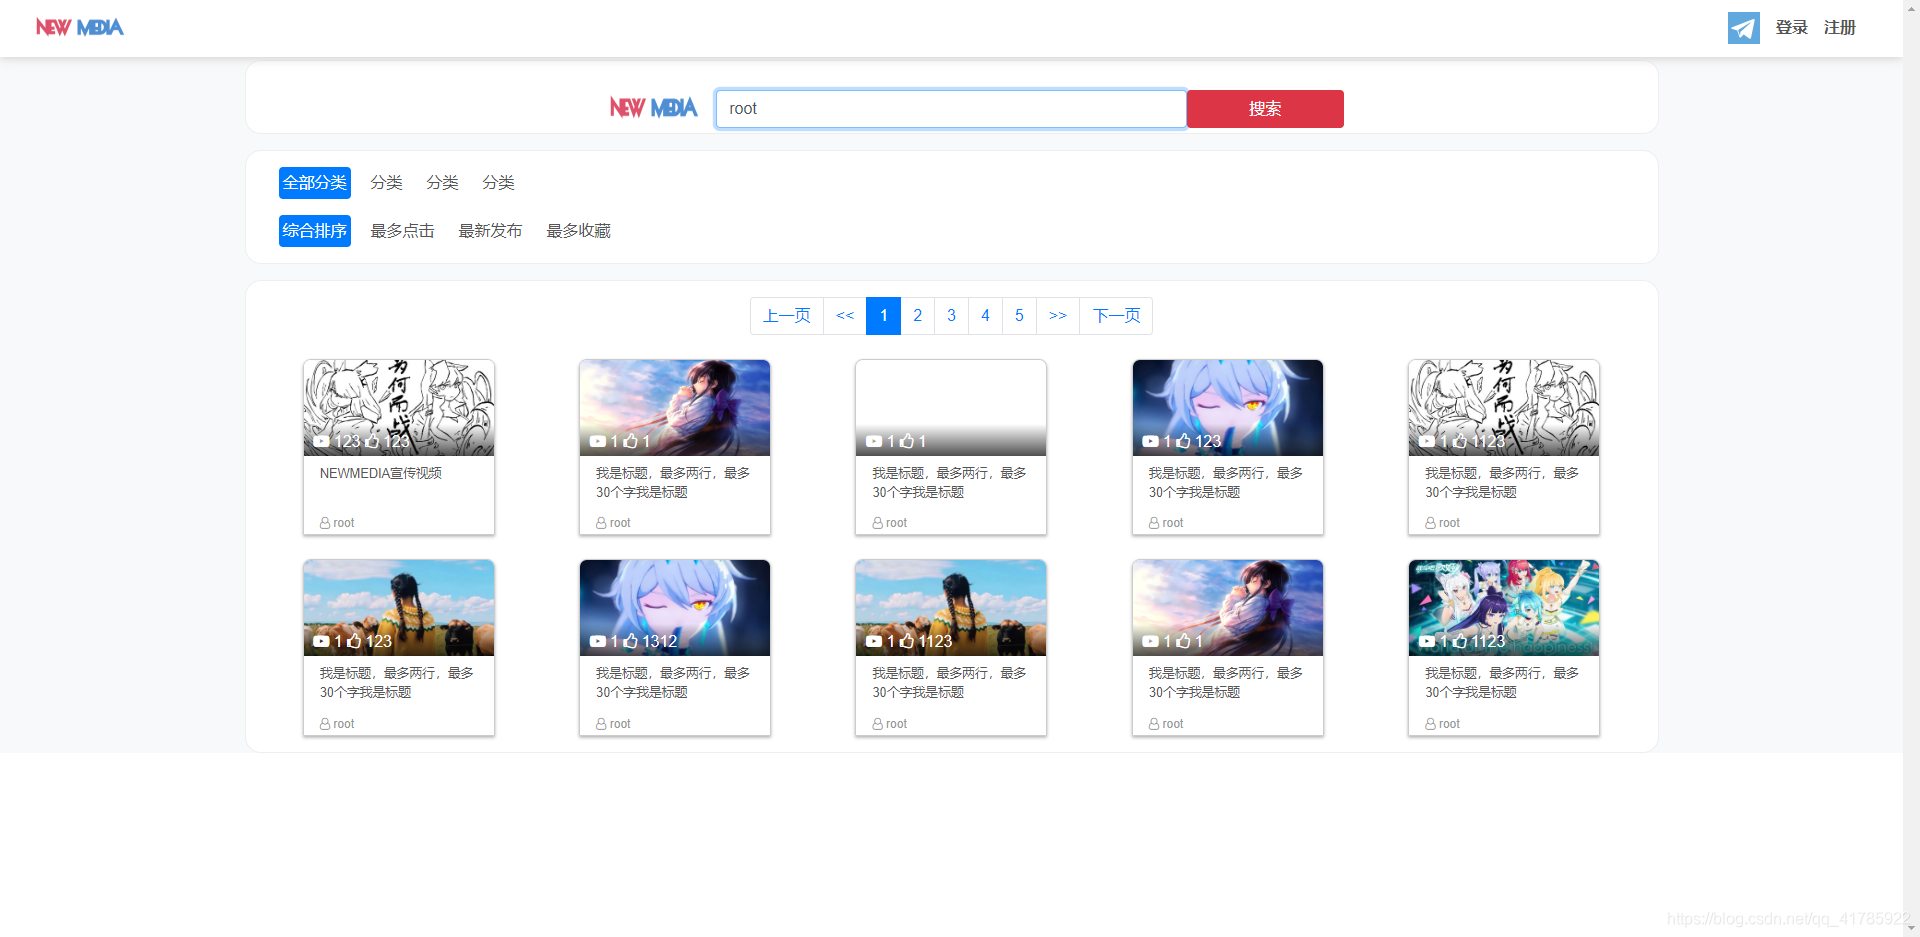Go to page 4

click(x=986, y=316)
